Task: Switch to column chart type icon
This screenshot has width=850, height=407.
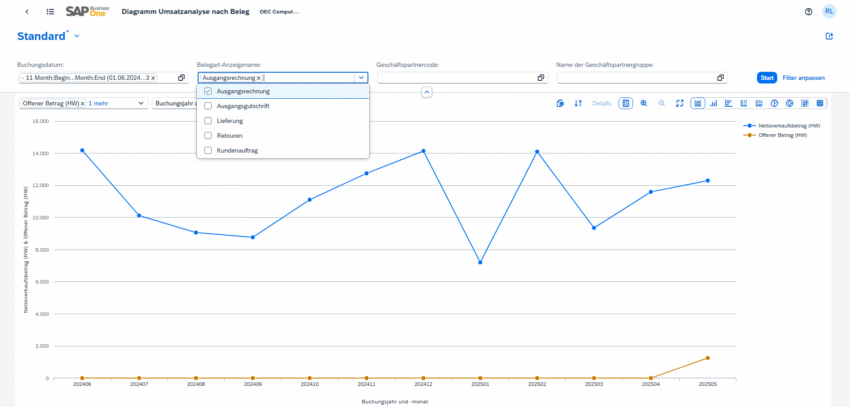Action: [x=714, y=103]
